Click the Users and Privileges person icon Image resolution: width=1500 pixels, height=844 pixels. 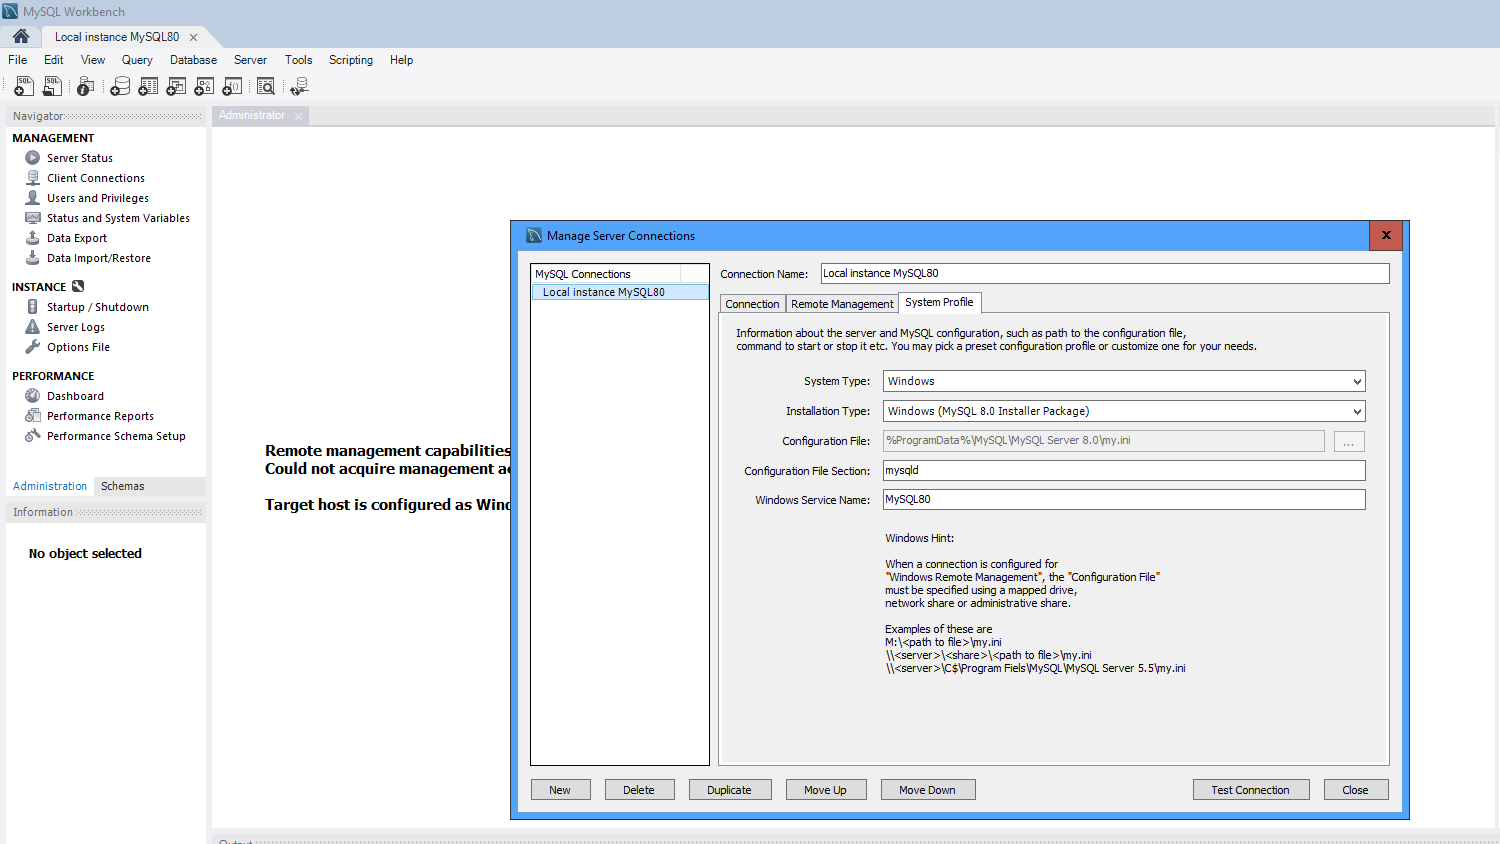coord(33,198)
